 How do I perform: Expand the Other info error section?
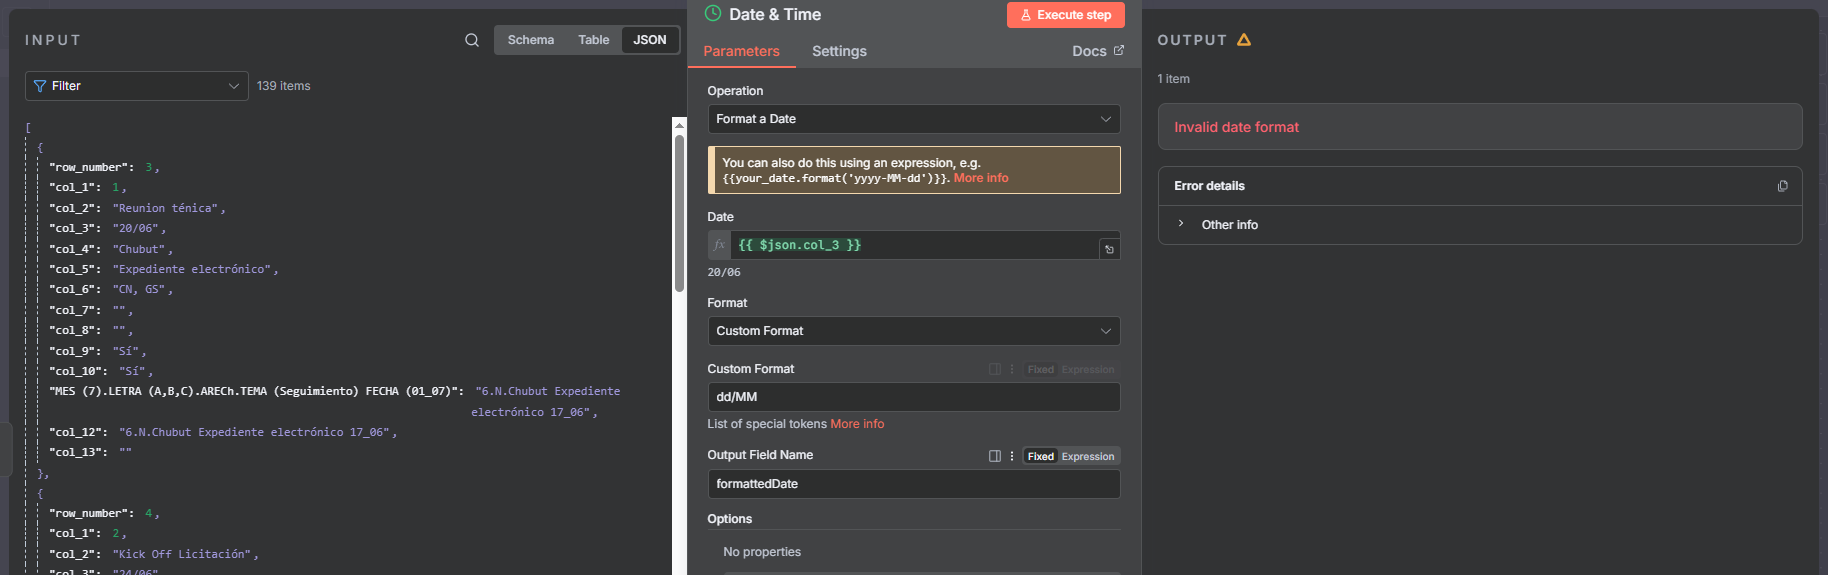1229,225
